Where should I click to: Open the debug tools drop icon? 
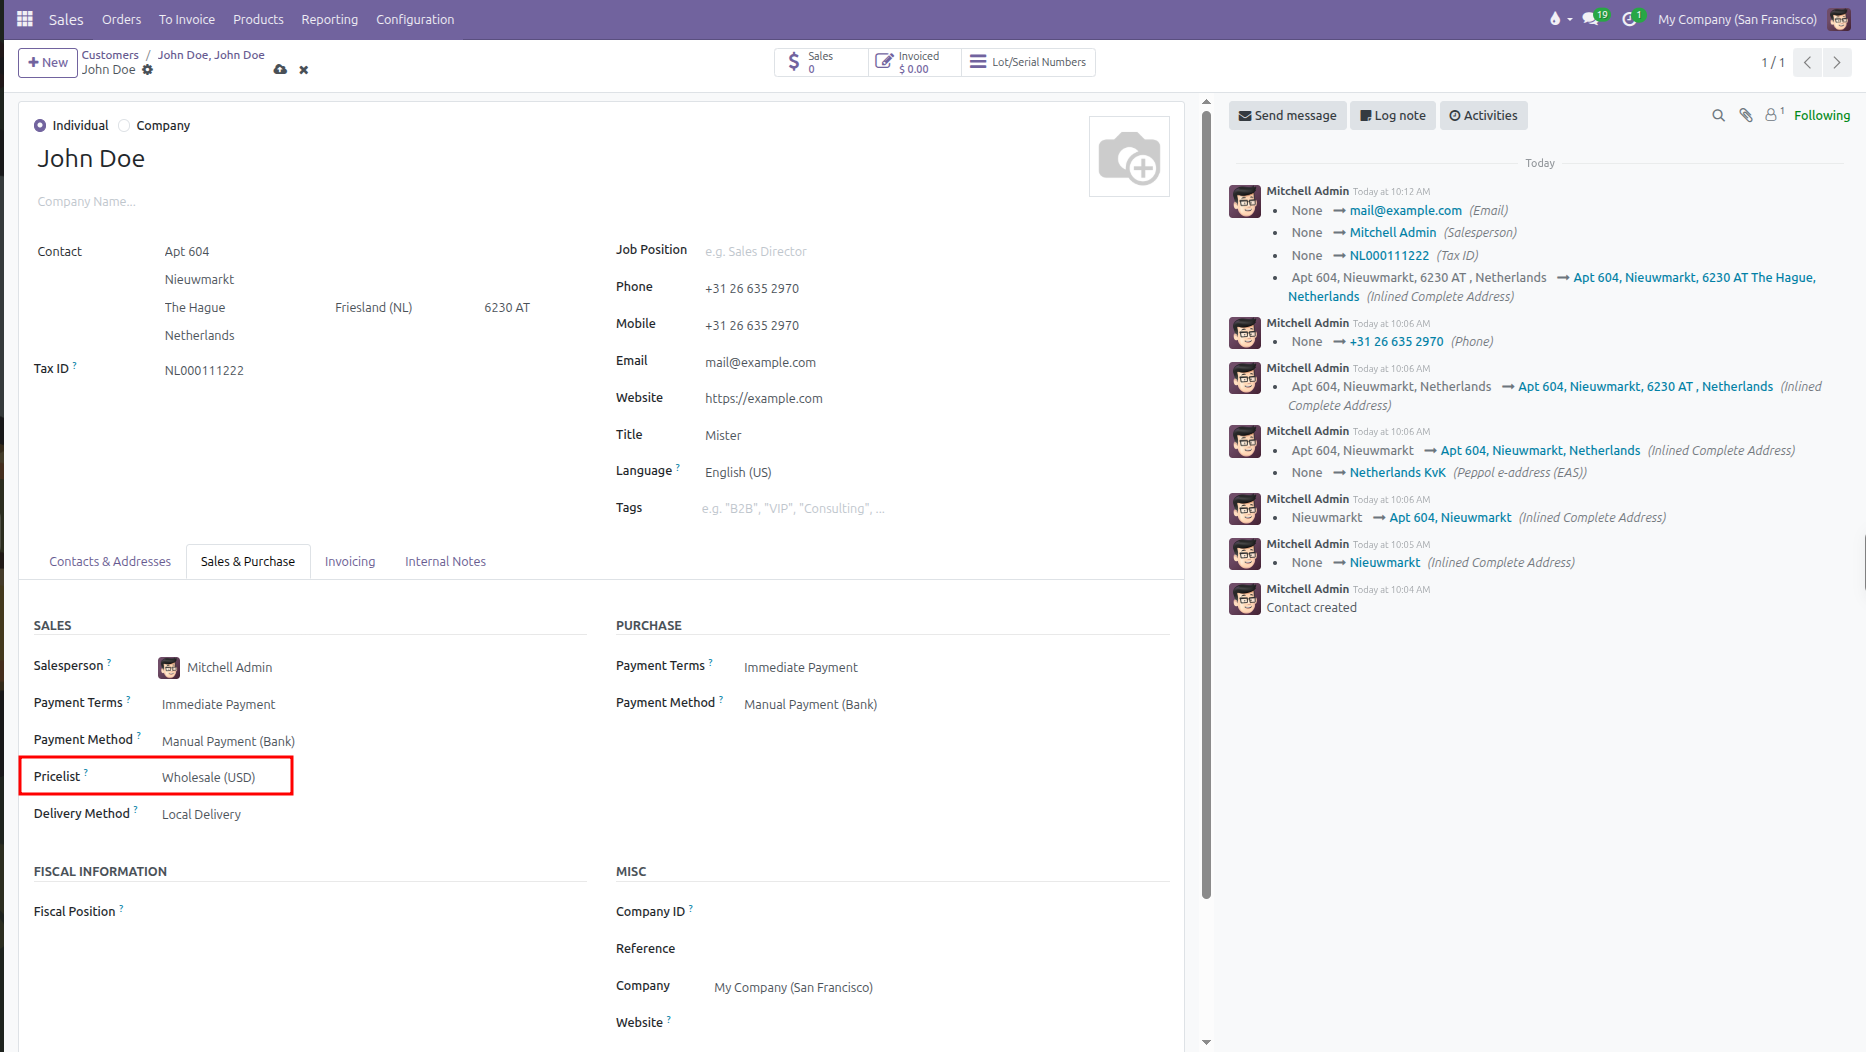coord(1560,19)
